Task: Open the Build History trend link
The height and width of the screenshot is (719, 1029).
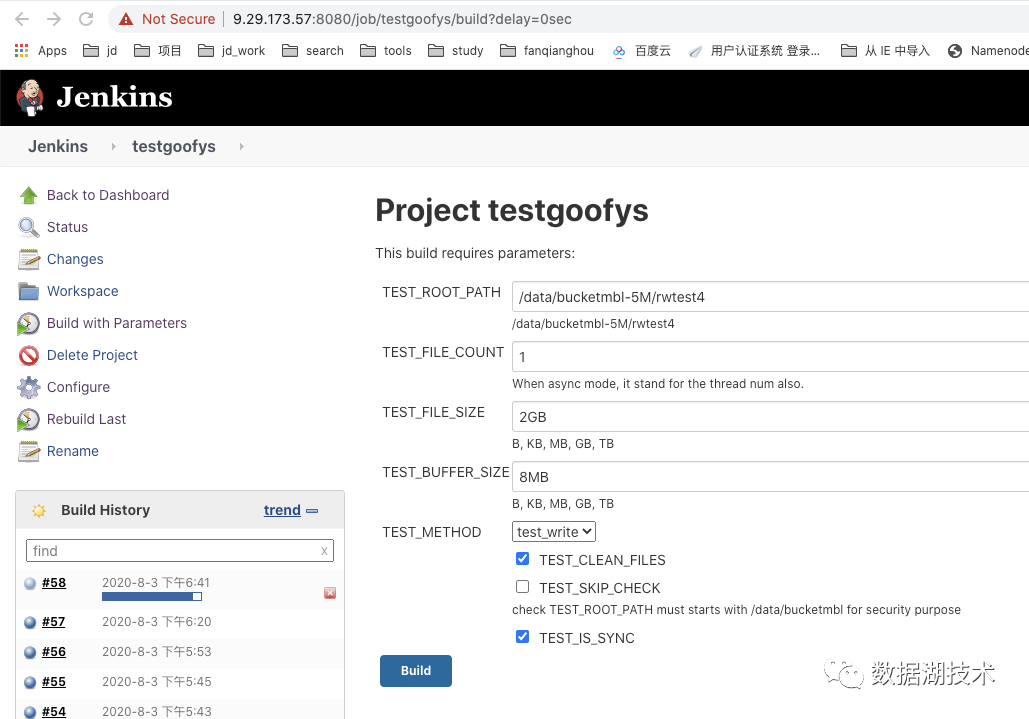Action: coord(282,510)
